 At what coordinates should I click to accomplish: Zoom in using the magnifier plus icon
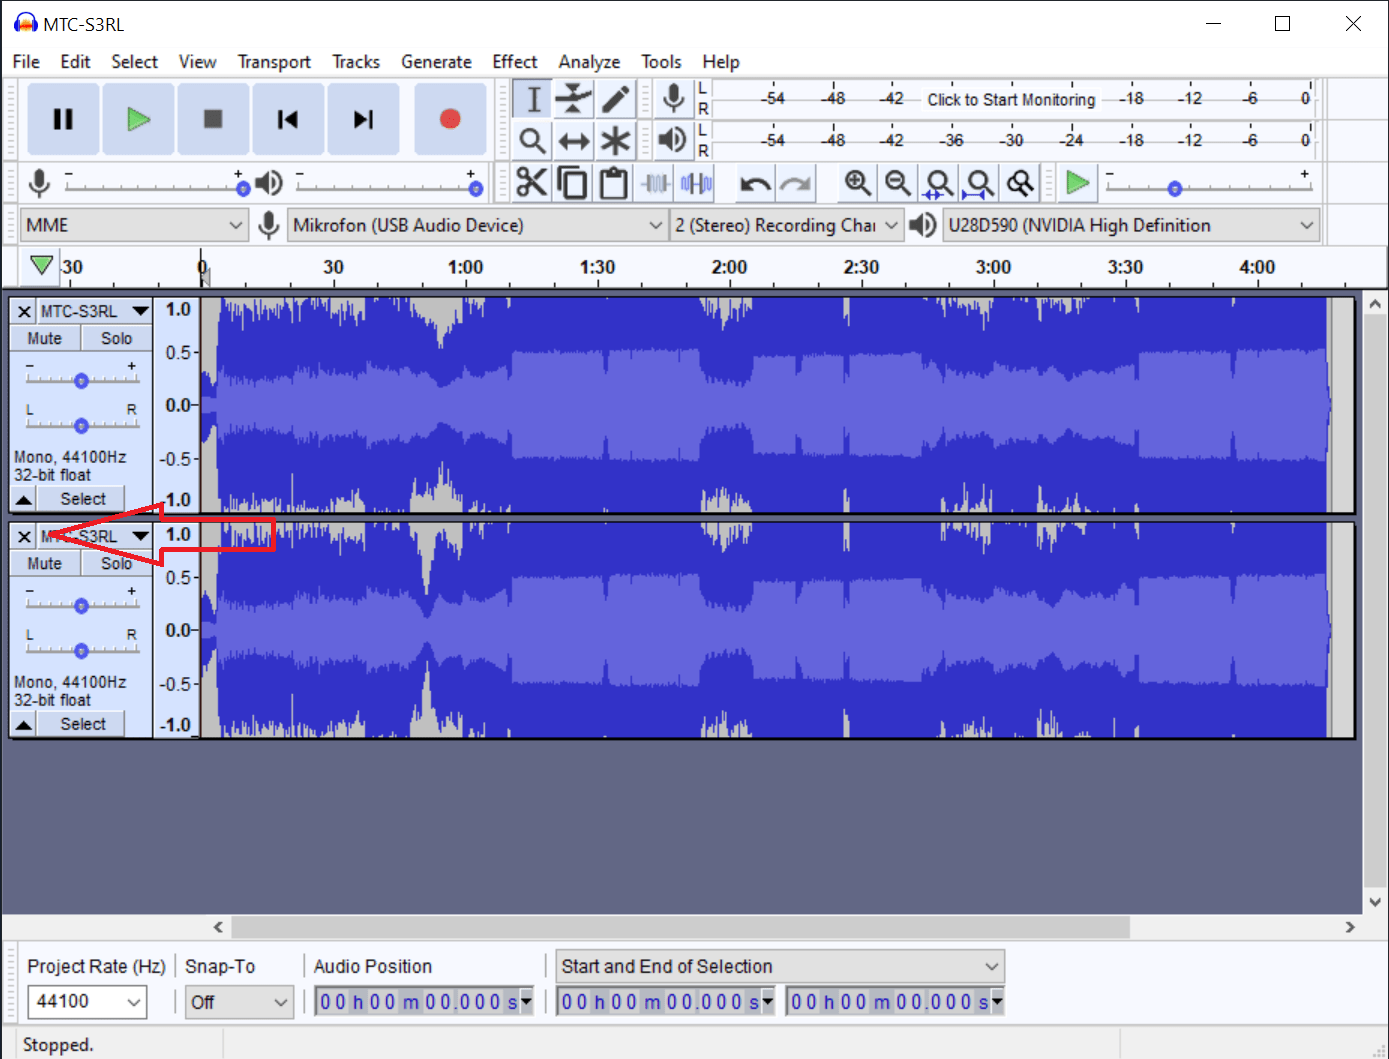(857, 183)
